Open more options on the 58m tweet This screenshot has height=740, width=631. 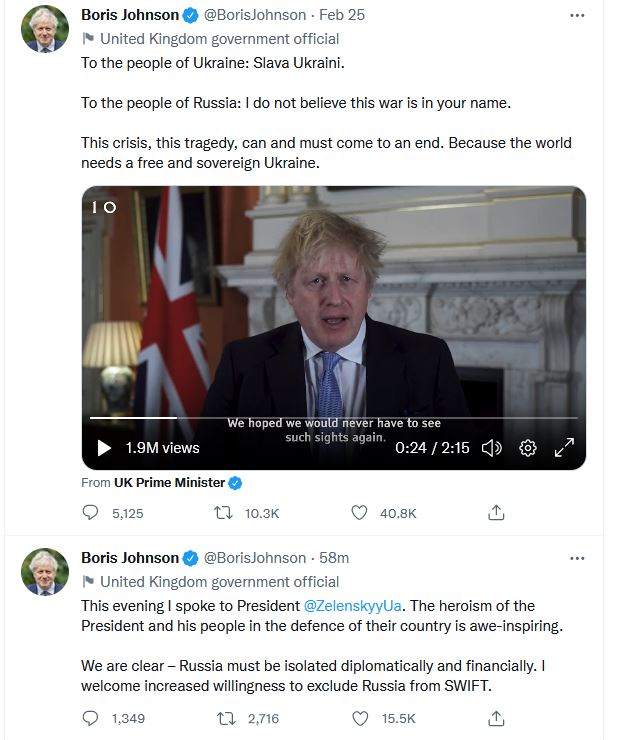(x=577, y=558)
